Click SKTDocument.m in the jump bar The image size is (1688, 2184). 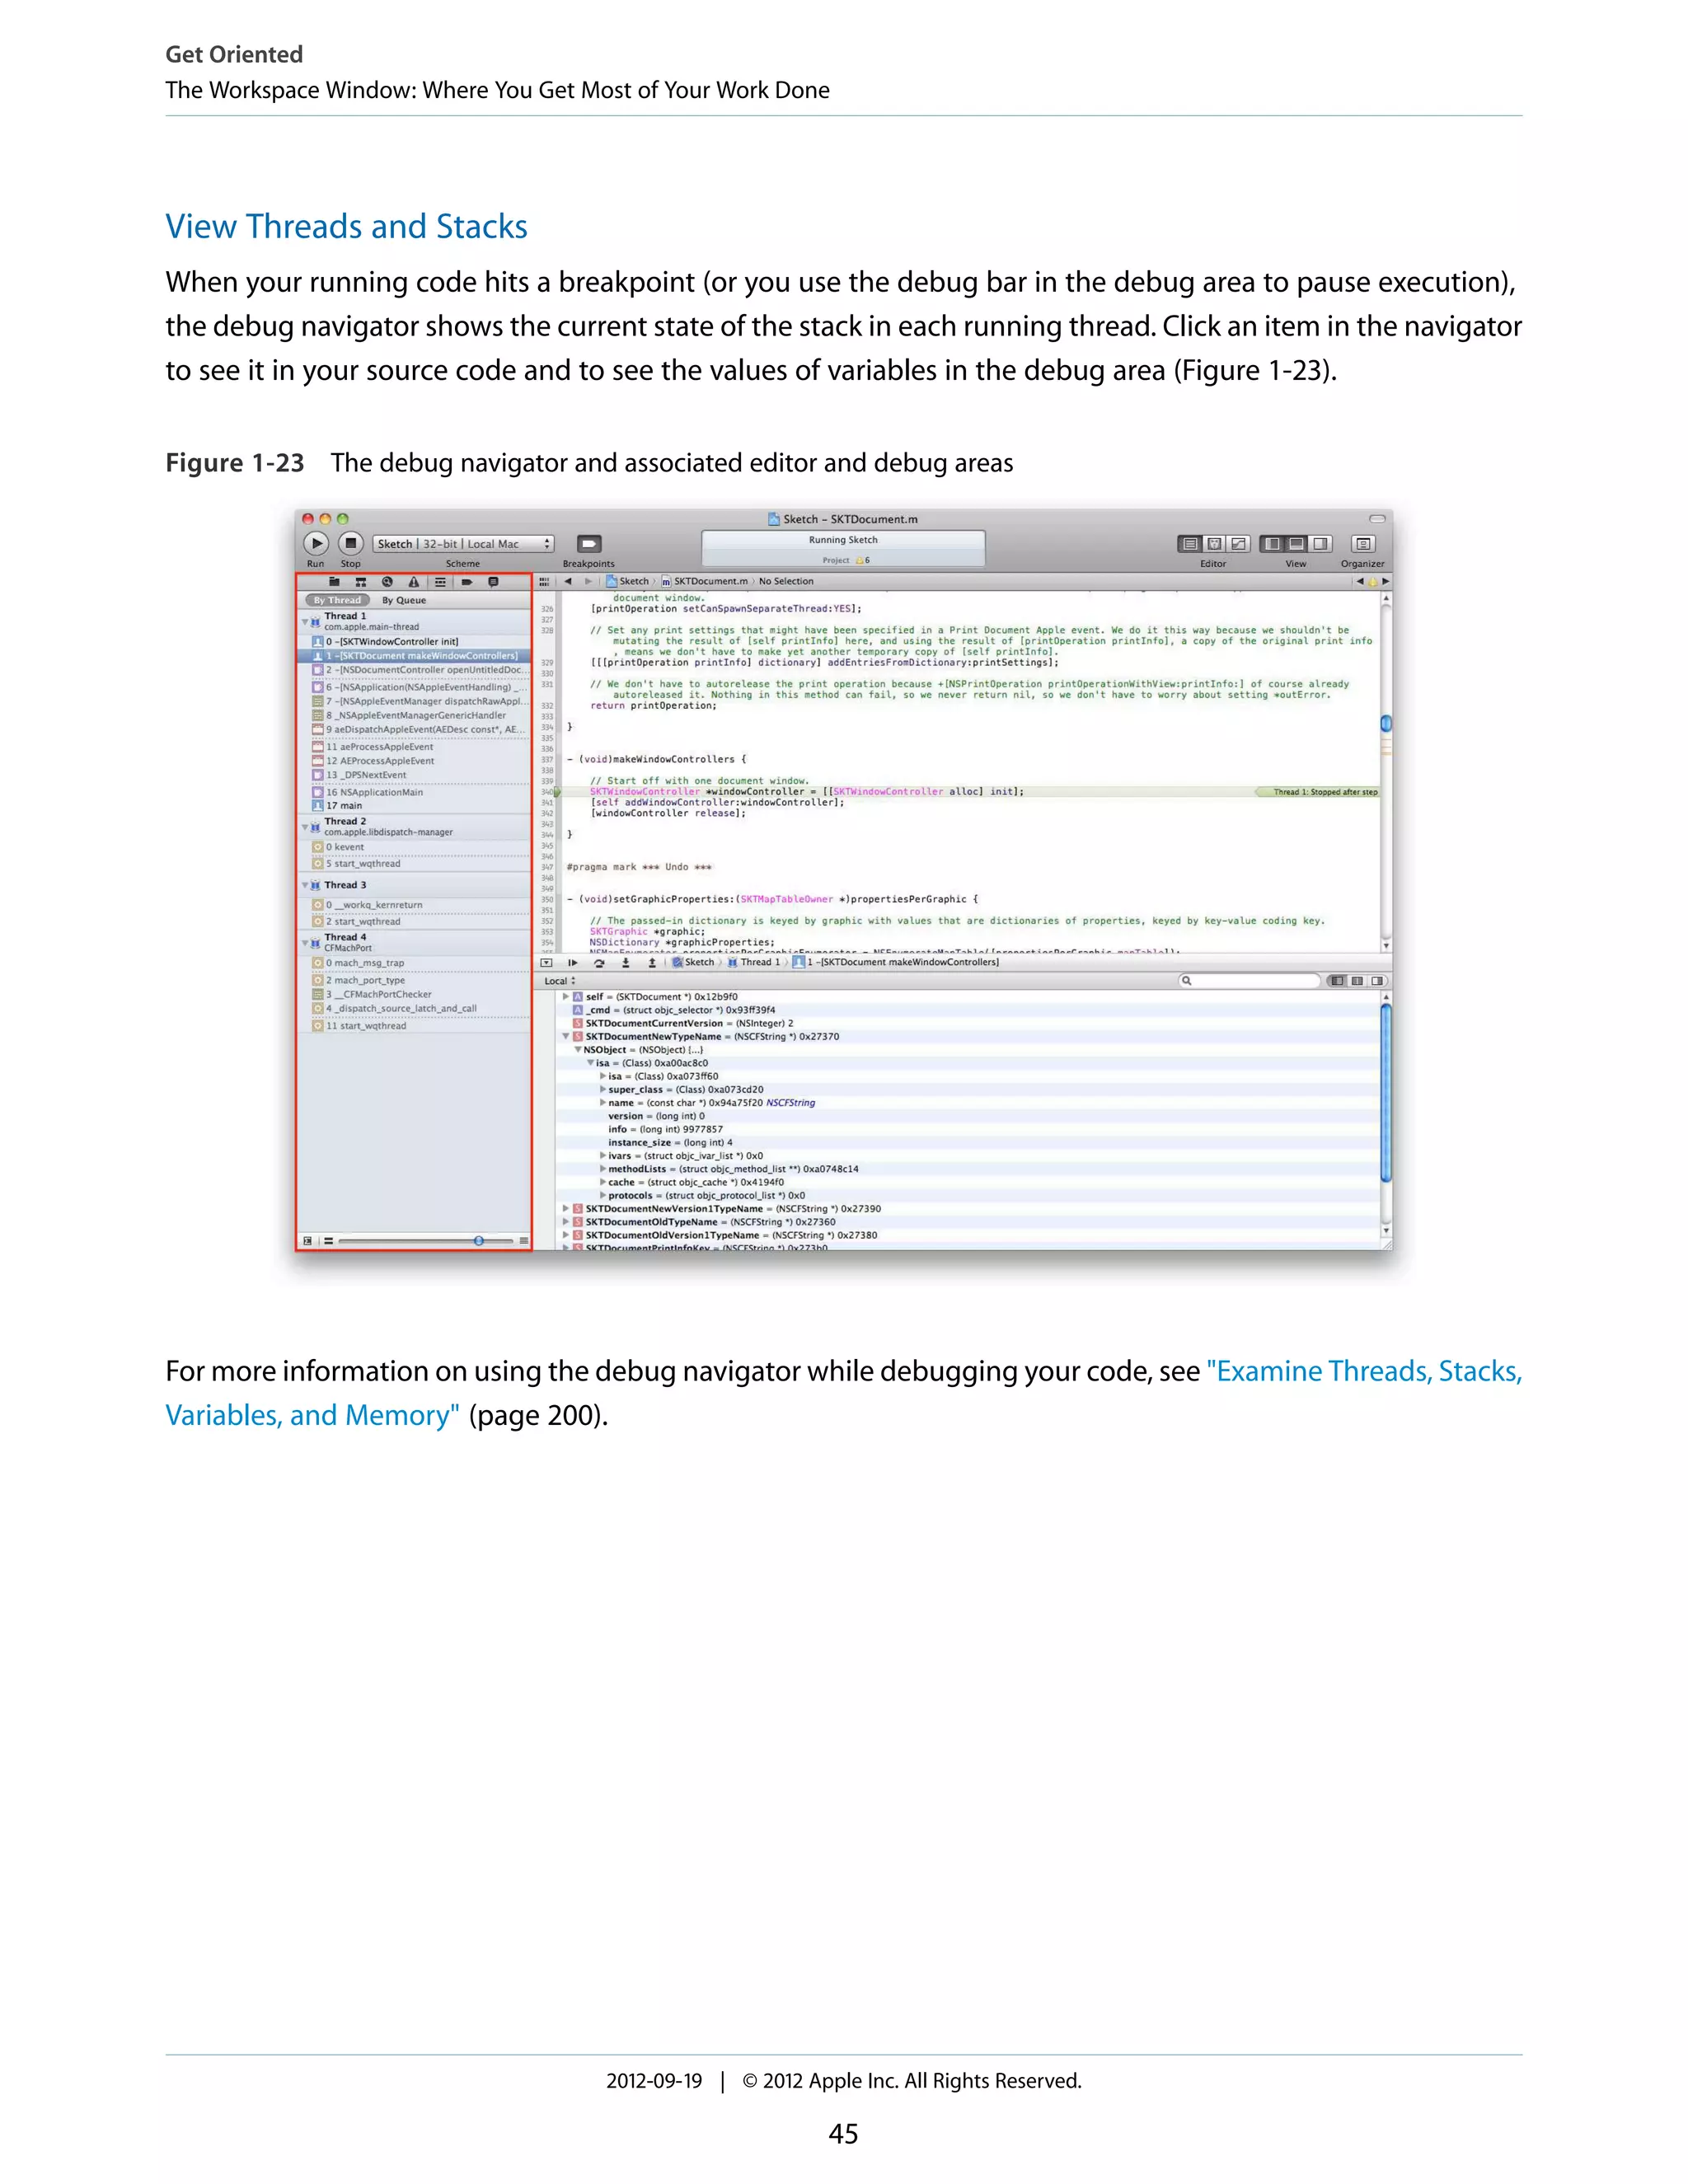point(704,581)
